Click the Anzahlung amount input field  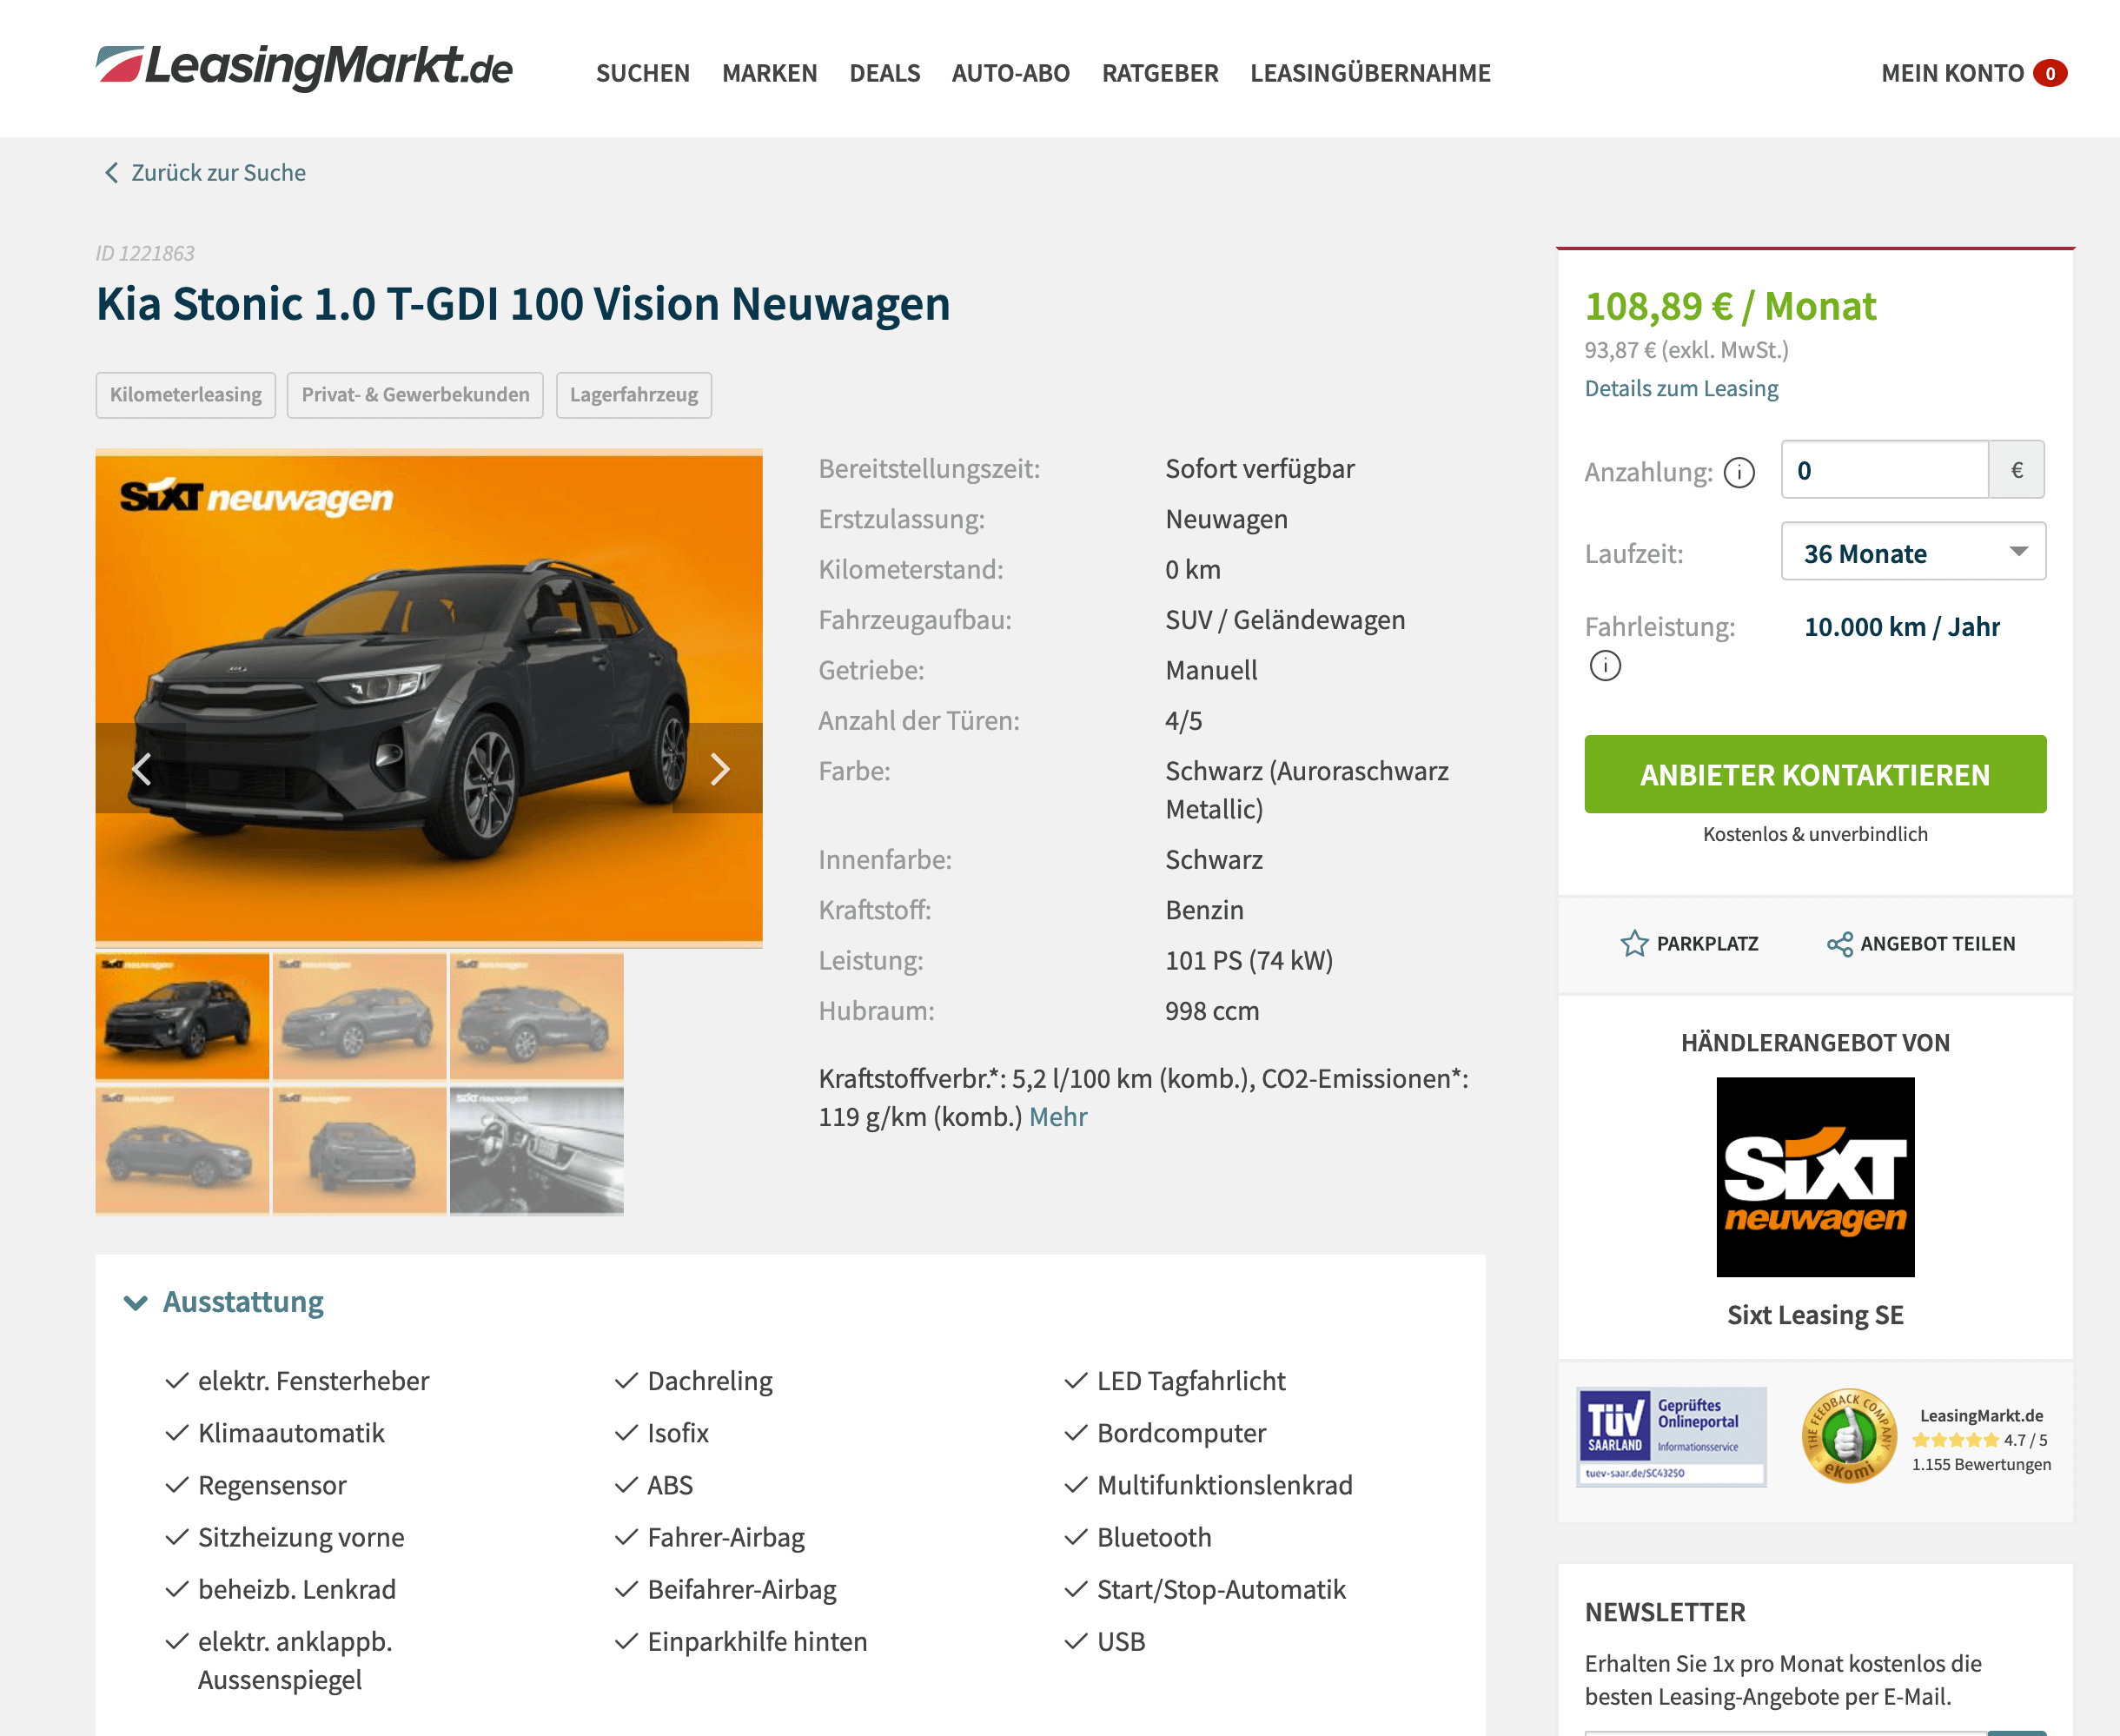pos(1884,470)
